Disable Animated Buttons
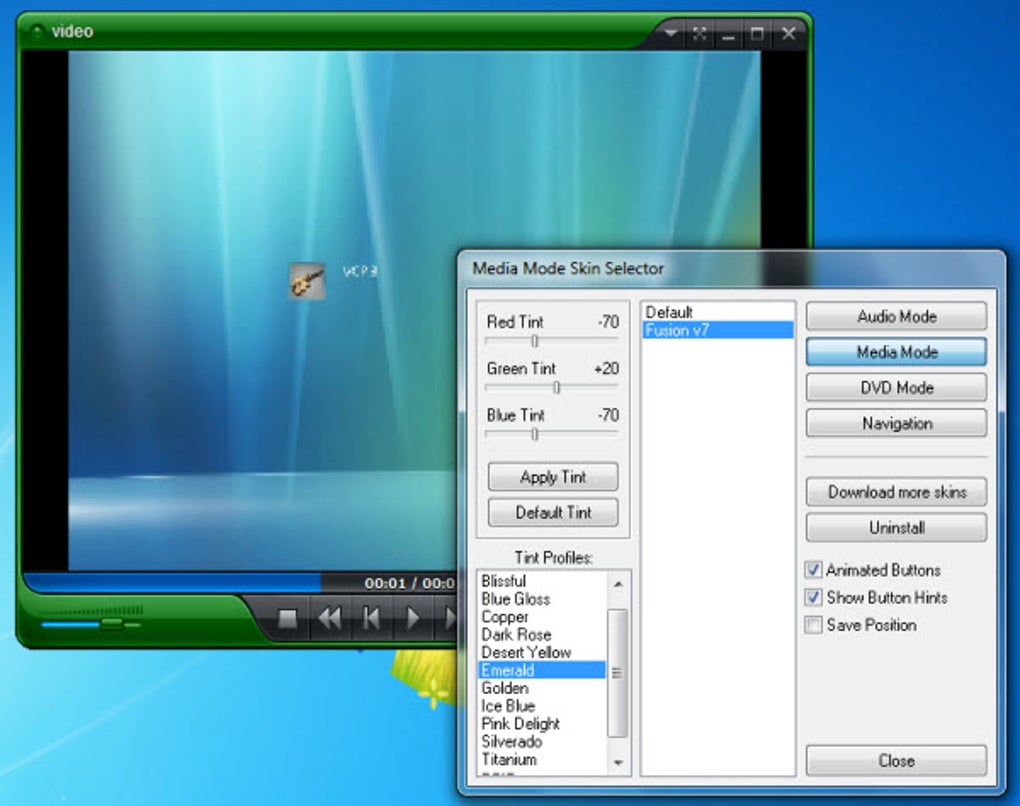Screen dimensions: 1020x806 pyautogui.click(x=814, y=570)
